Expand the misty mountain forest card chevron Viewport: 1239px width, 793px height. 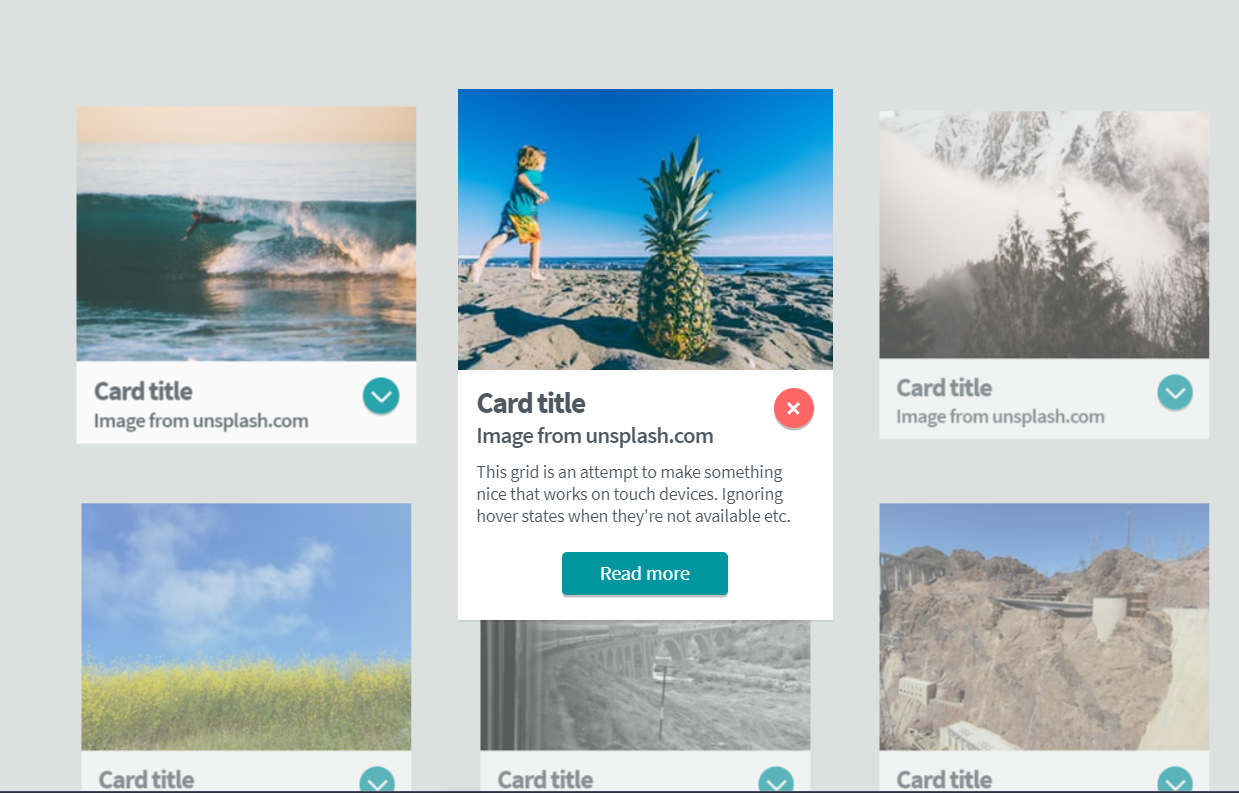[1175, 392]
